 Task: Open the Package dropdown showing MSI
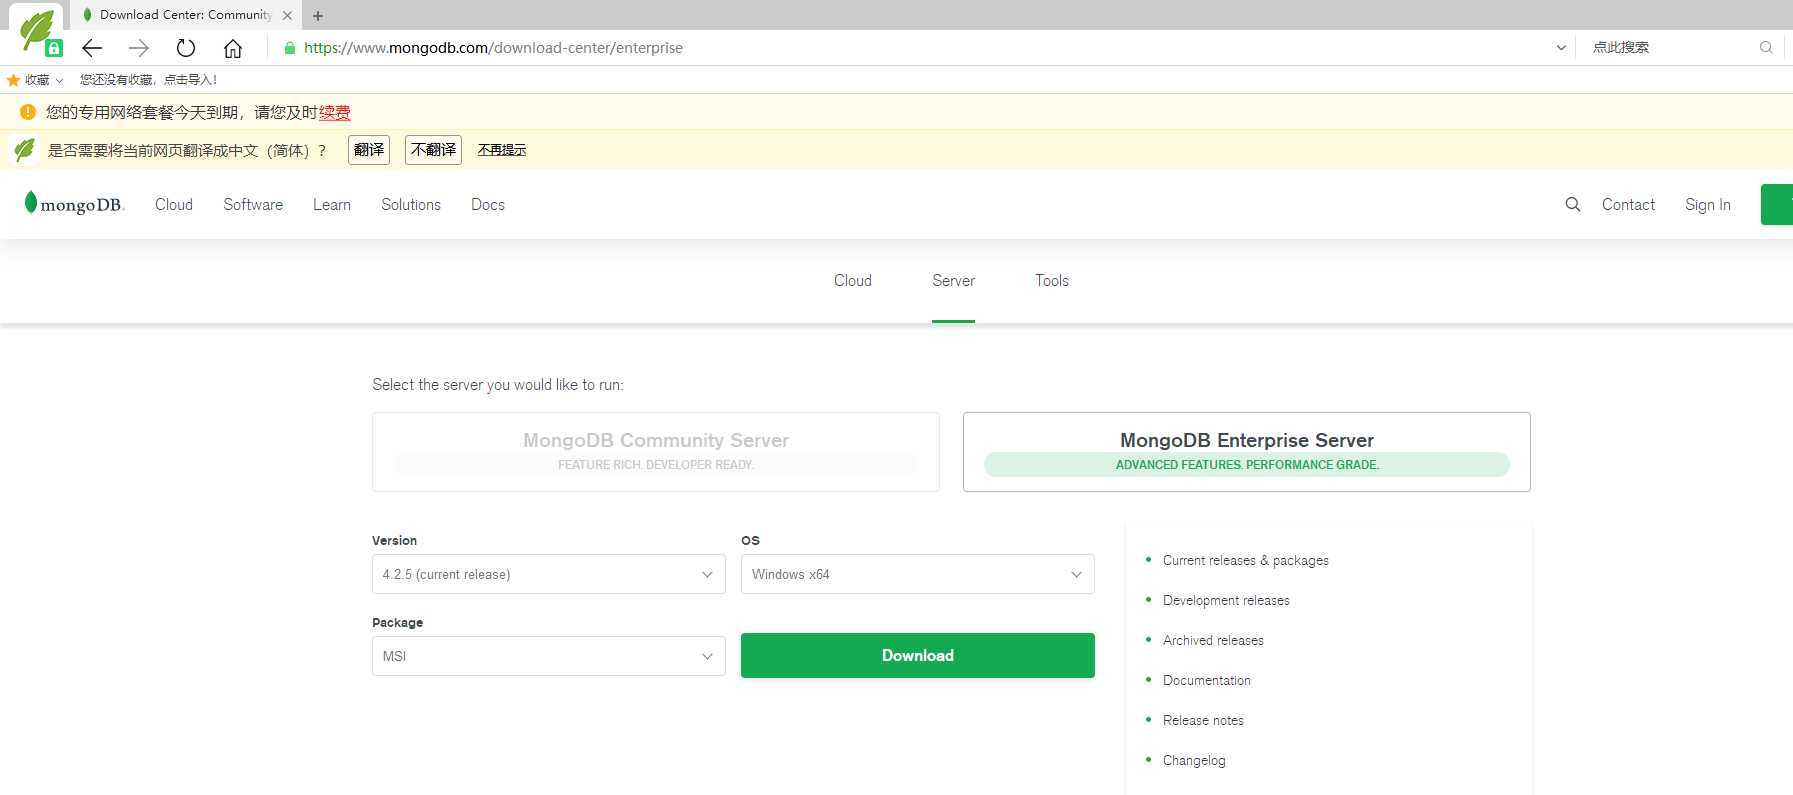[x=549, y=656]
